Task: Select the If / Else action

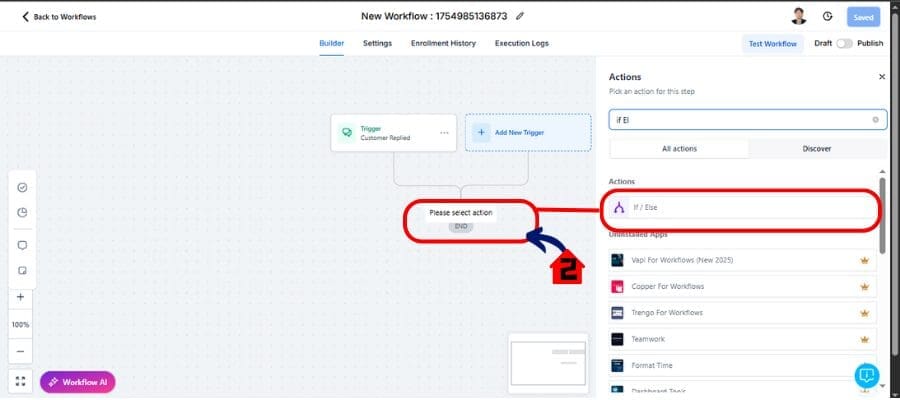Action: coord(740,208)
